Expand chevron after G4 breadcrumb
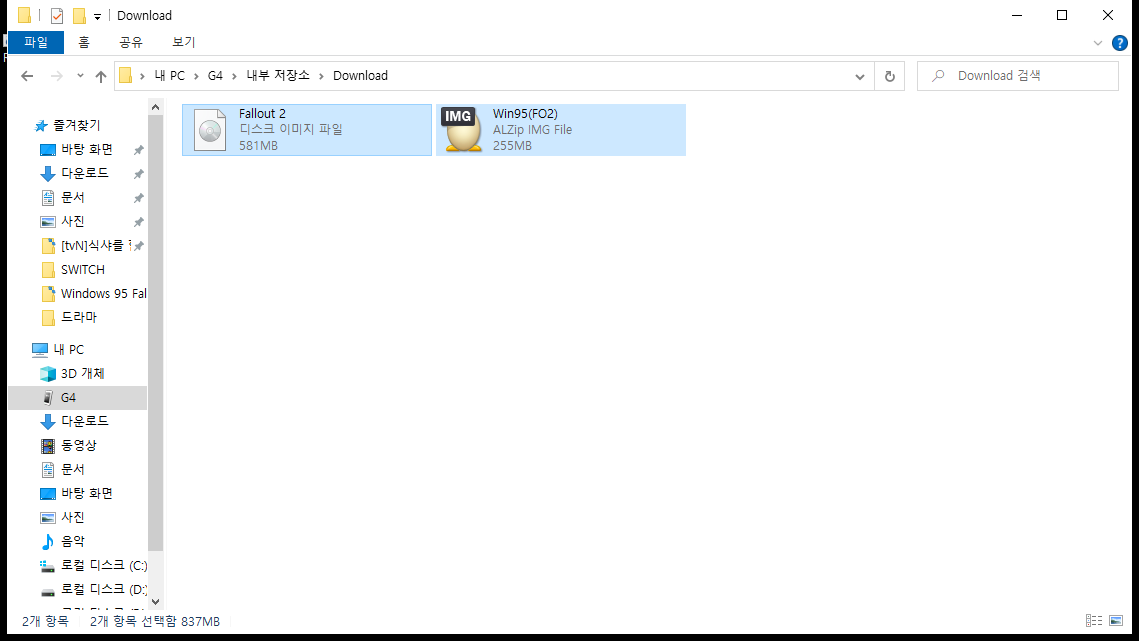This screenshot has height=641, width=1139. [x=234, y=76]
